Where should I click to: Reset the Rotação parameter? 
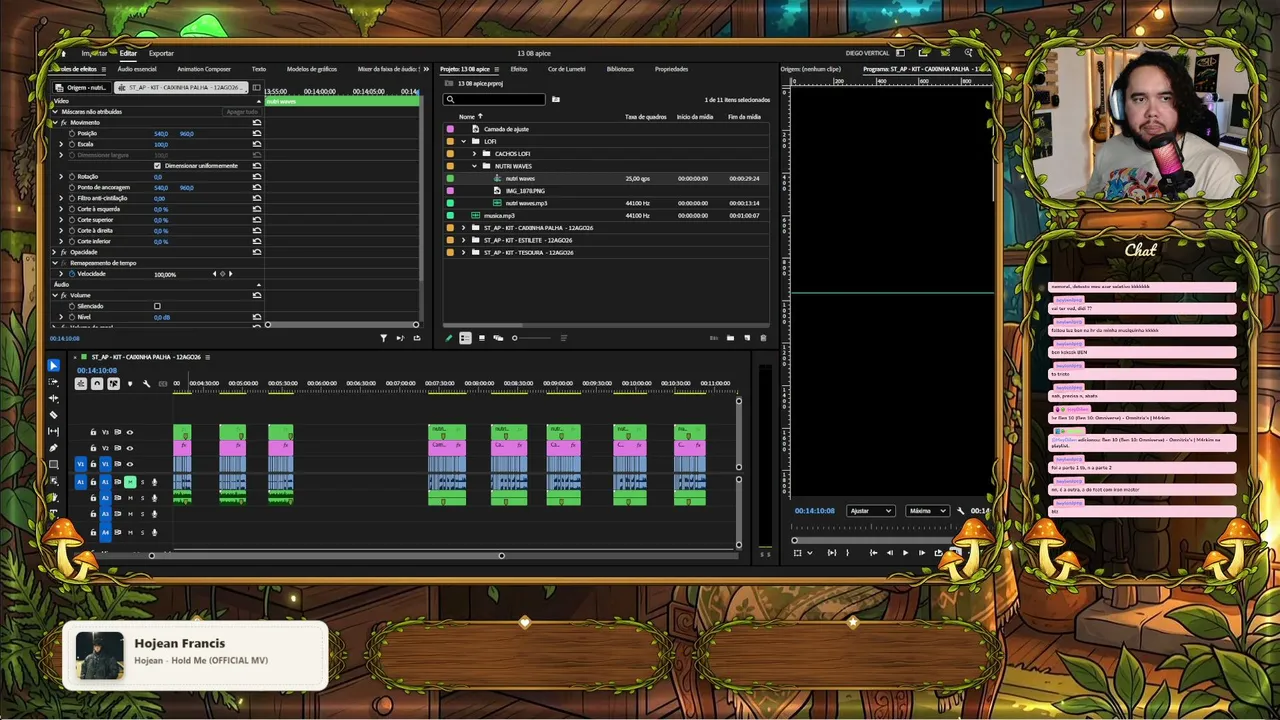point(257,176)
